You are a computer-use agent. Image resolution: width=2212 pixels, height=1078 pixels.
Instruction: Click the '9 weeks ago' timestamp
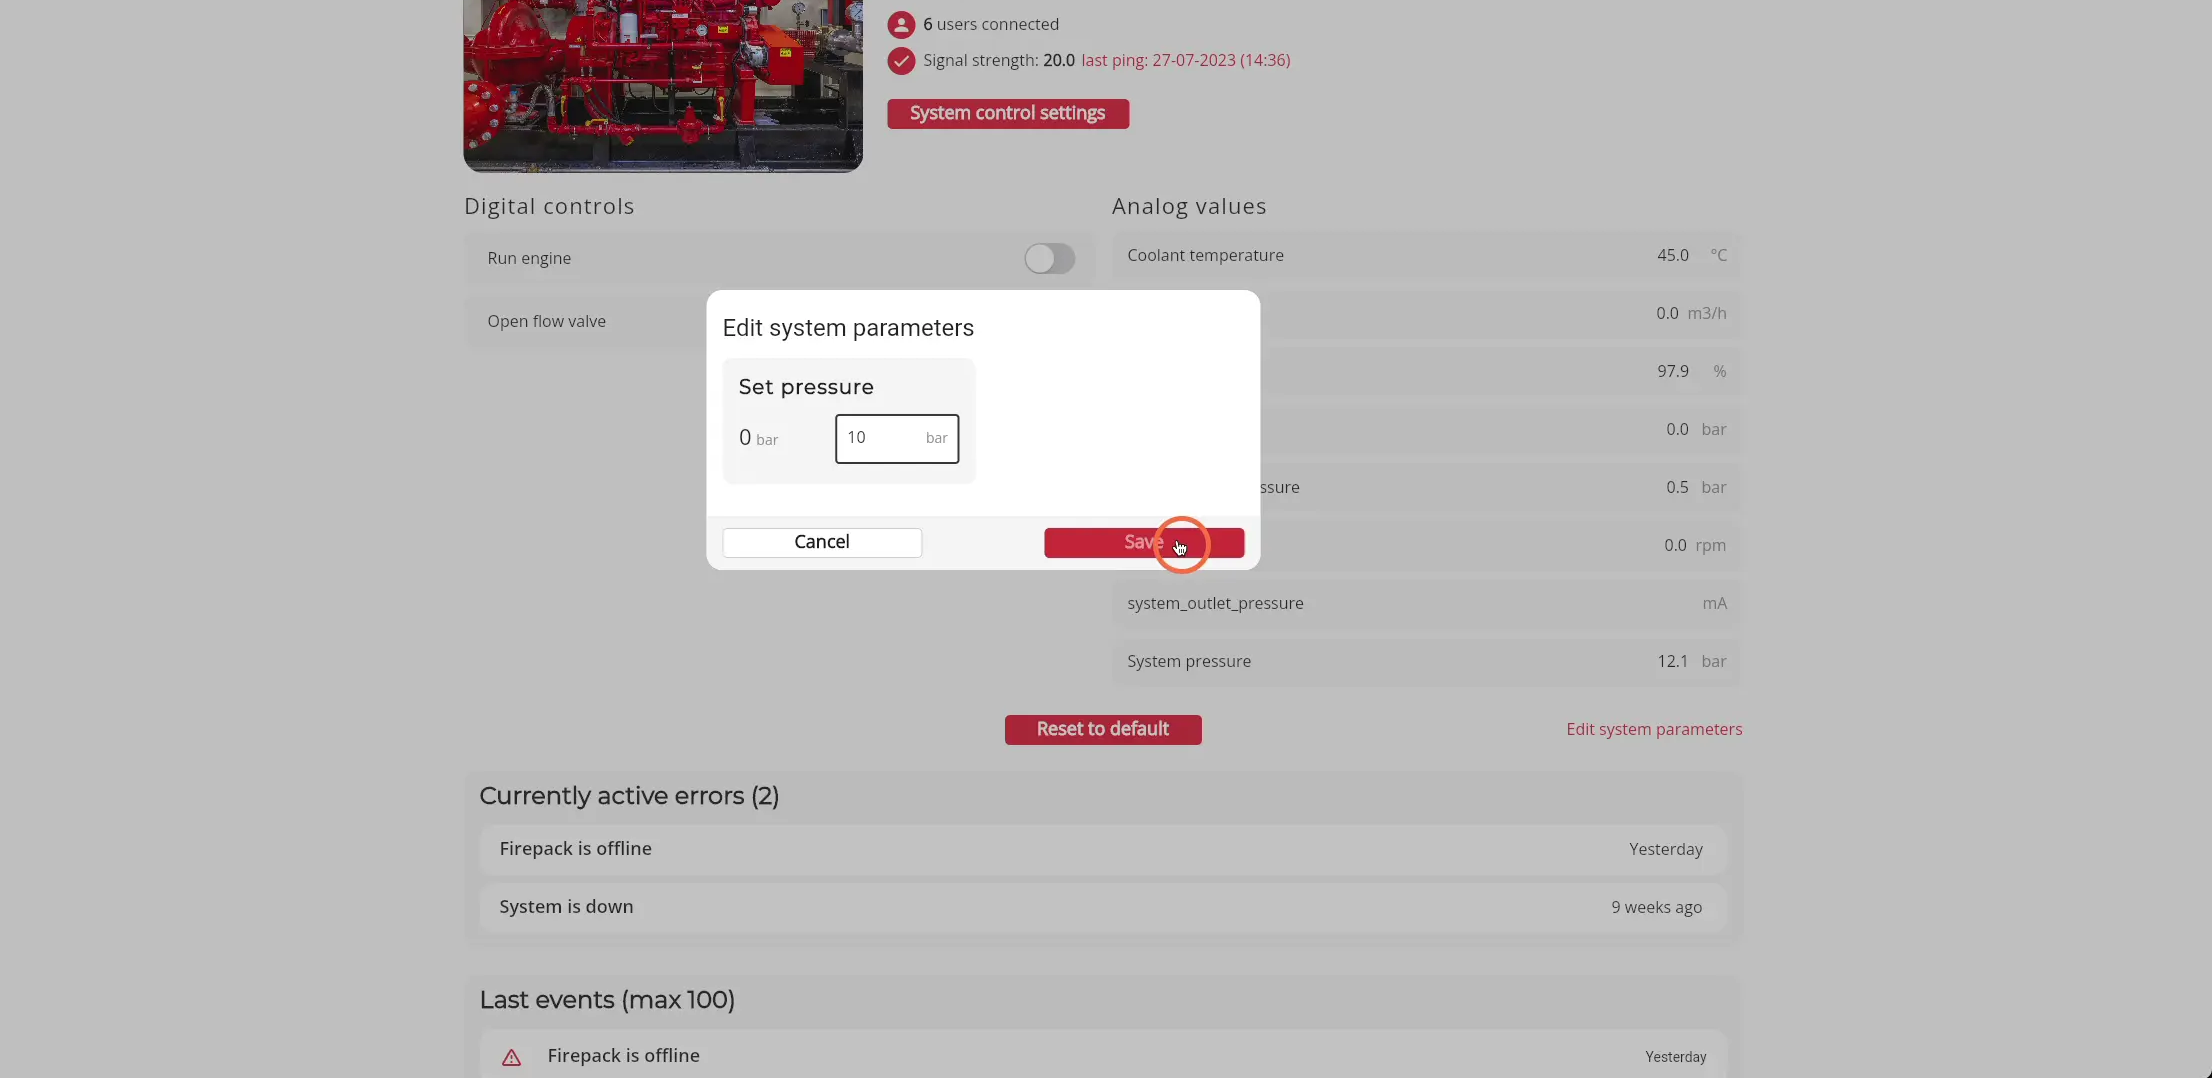click(x=1656, y=907)
